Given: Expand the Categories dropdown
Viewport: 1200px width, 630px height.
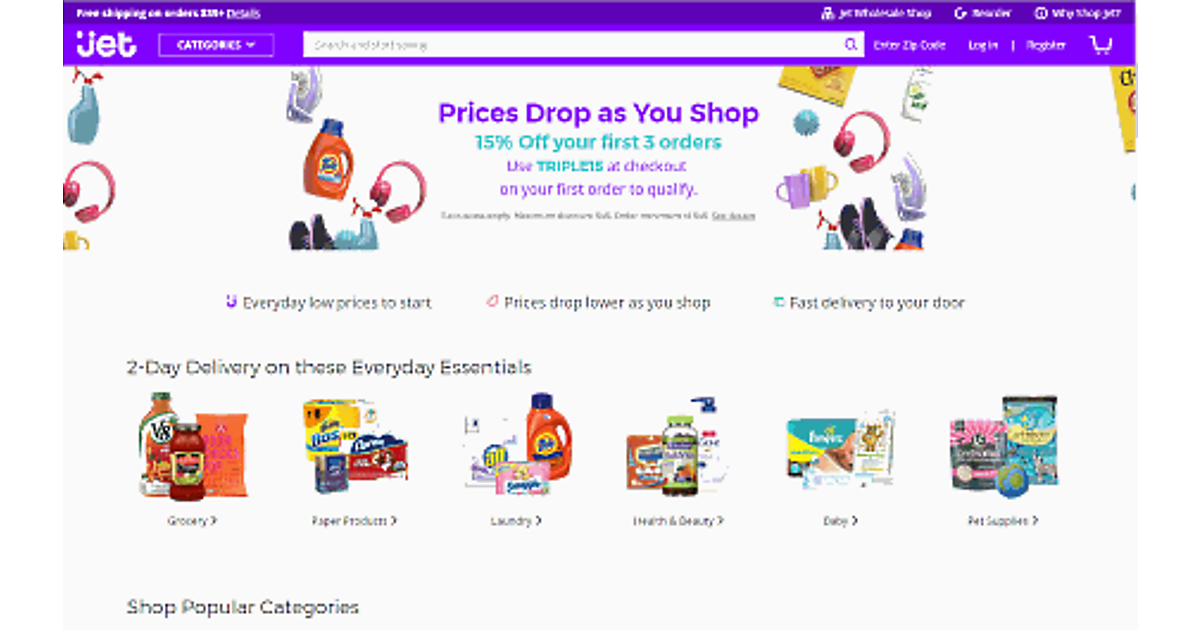Looking at the screenshot, I should click(216, 45).
